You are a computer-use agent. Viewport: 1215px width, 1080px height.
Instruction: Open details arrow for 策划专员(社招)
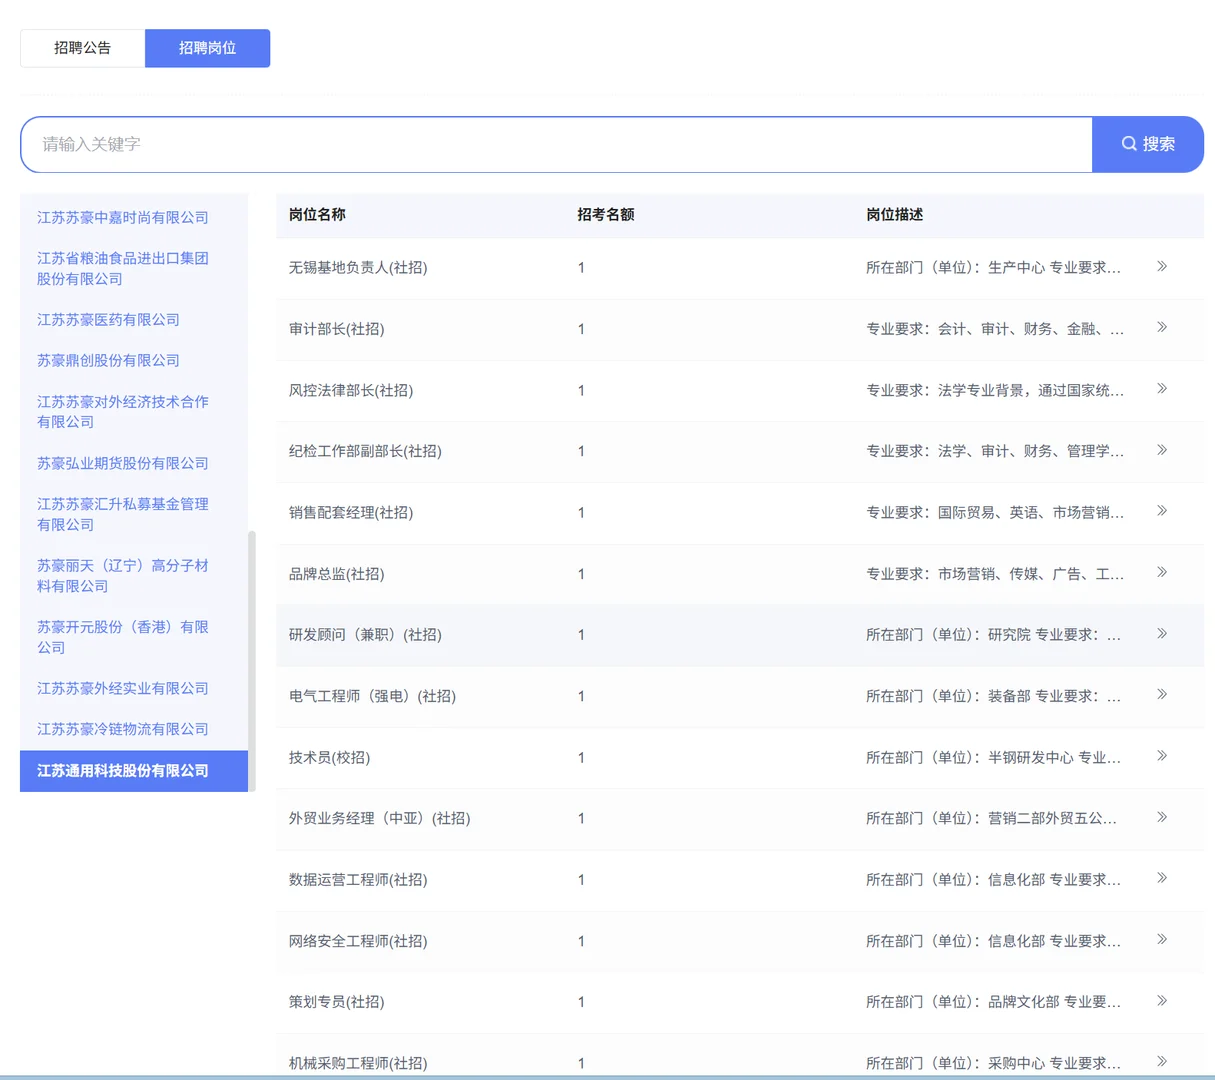click(x=1162, y=1000)
